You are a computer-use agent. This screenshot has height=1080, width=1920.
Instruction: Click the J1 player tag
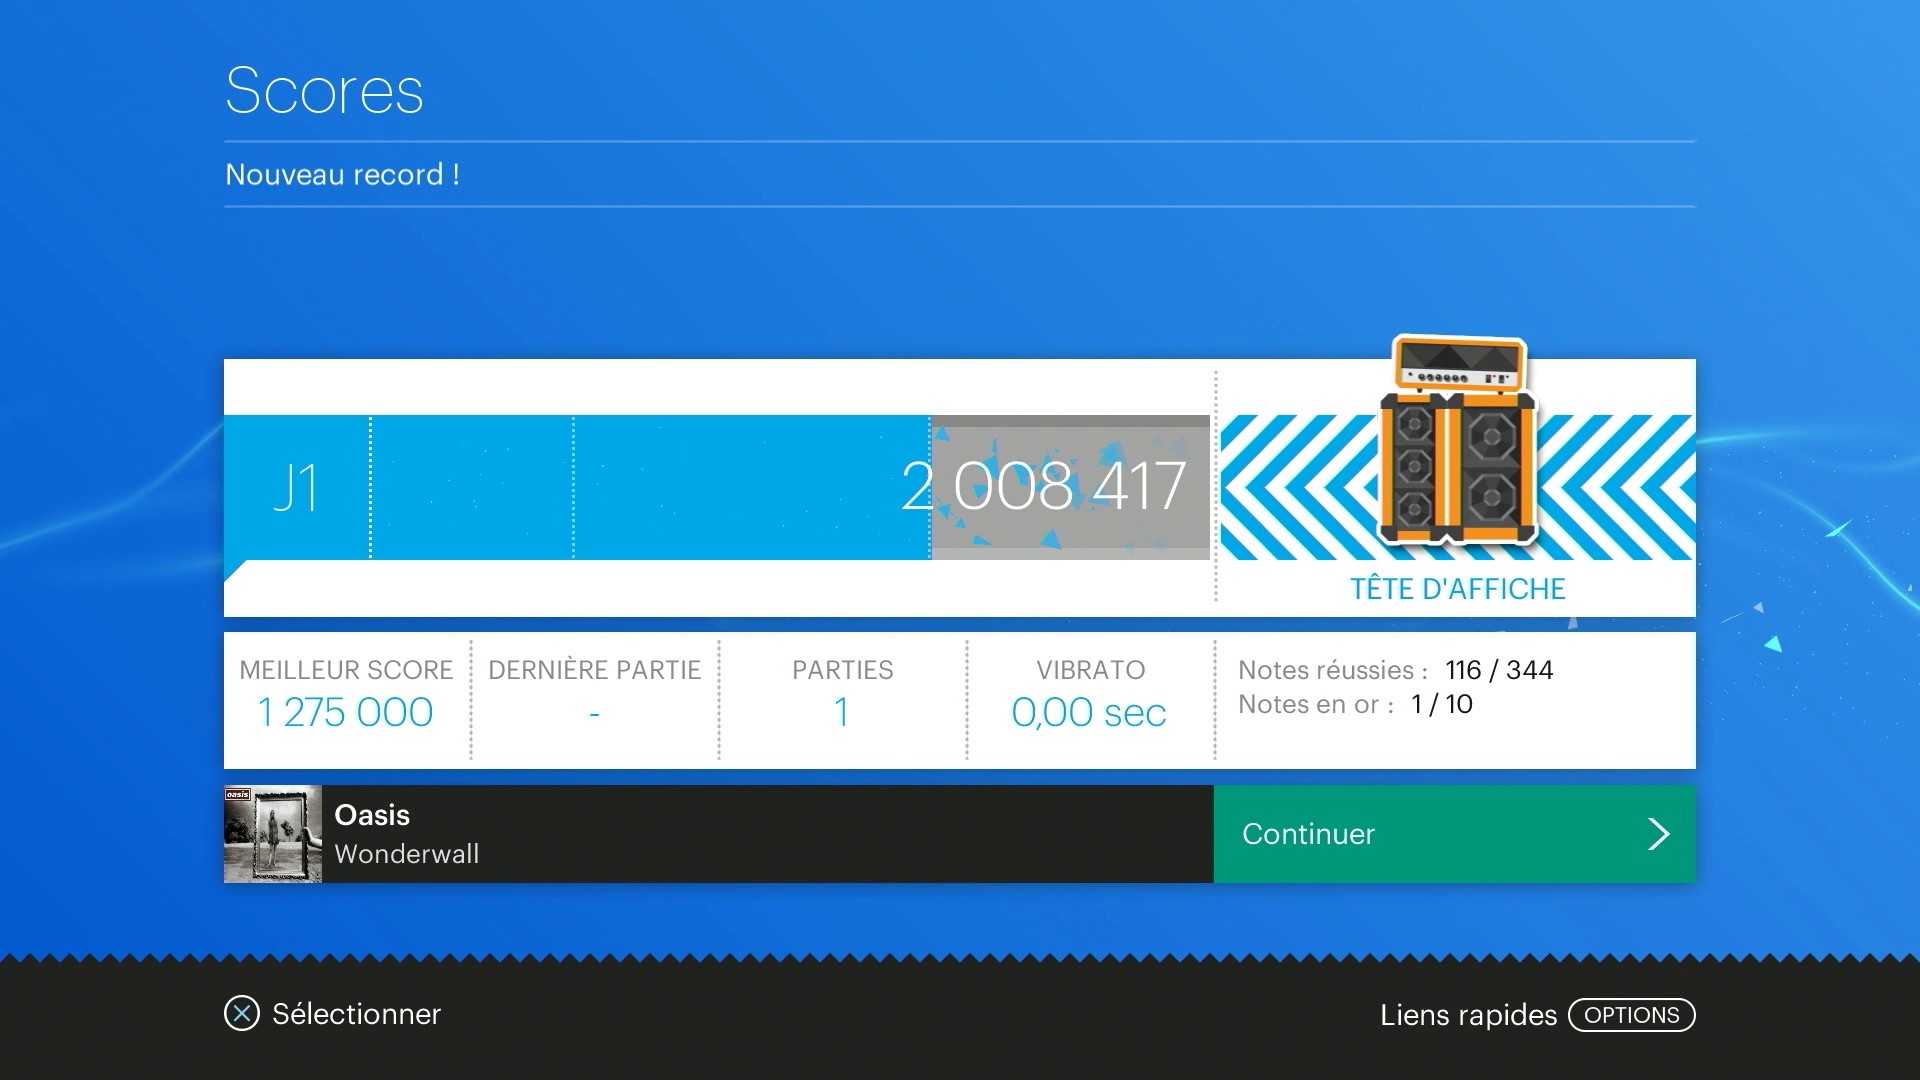[x=296, y=488]
